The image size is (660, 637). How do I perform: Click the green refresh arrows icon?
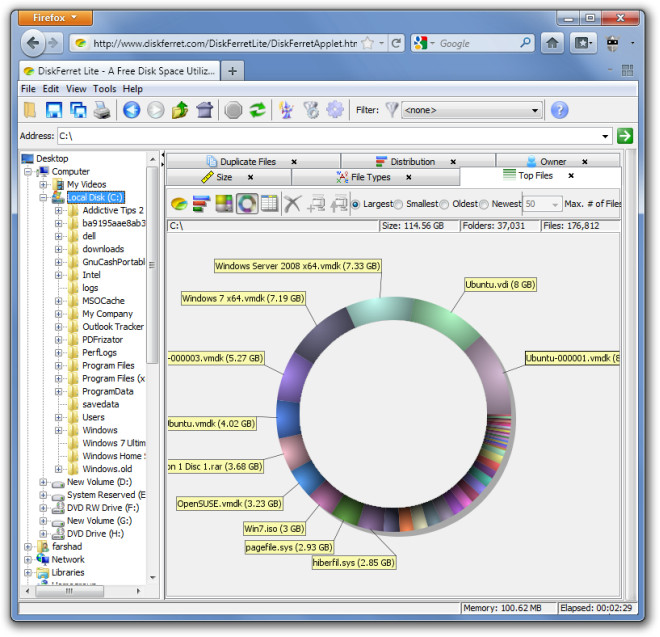257,110
